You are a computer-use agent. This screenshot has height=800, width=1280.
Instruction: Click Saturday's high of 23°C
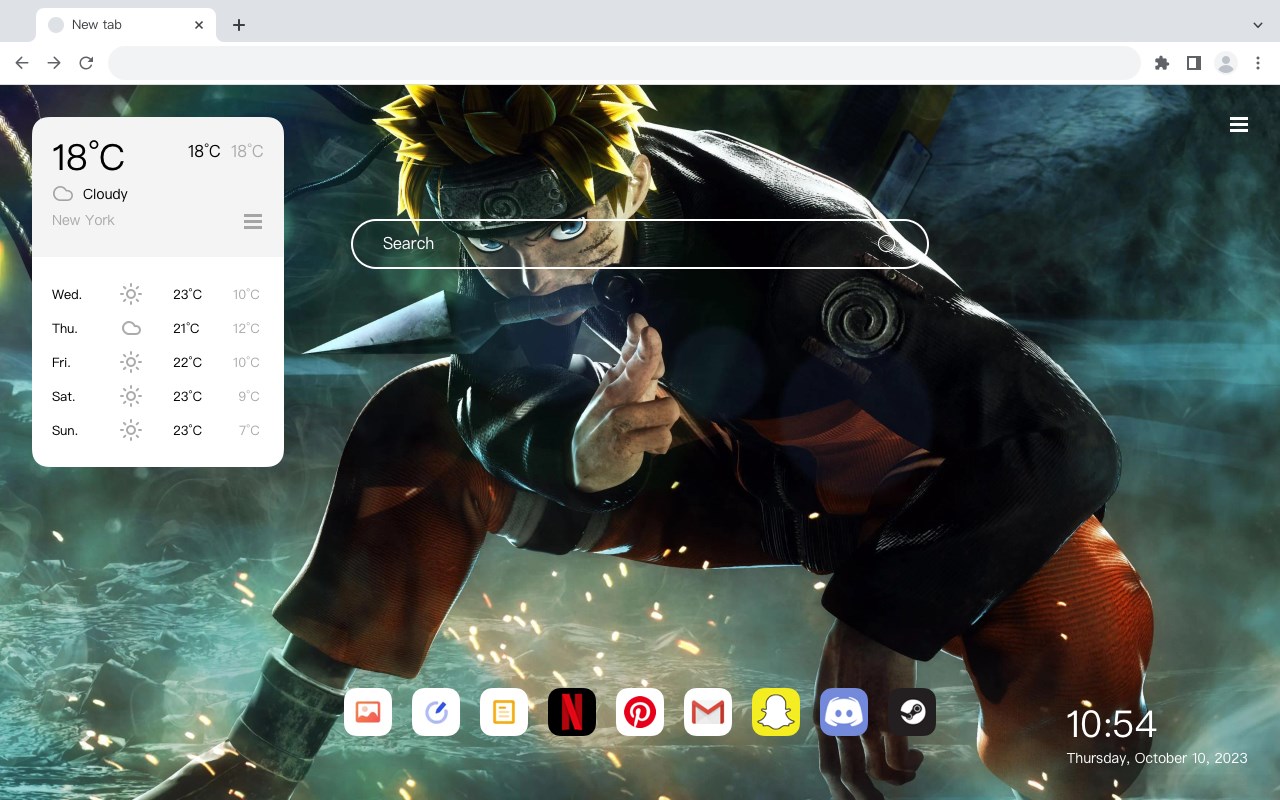[x=187, y=396]
